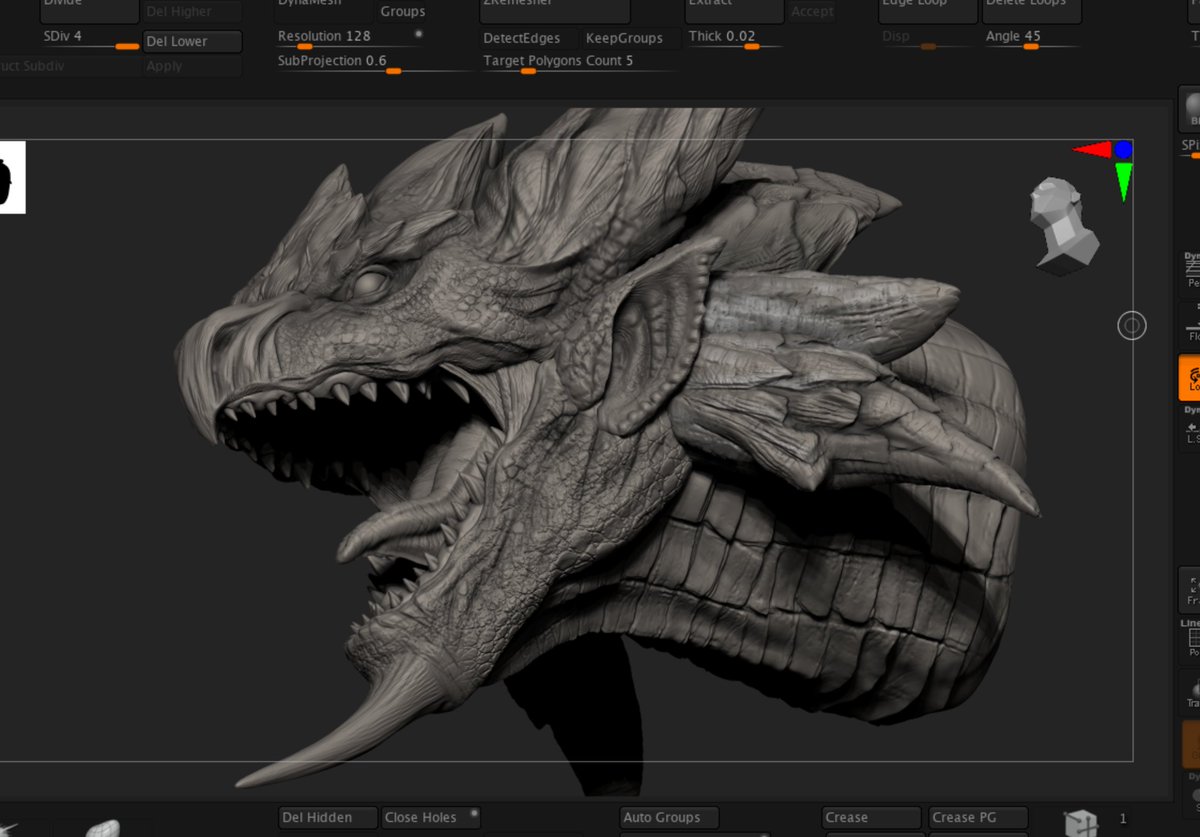Click the Divide button
The image size is (1200, 837).
90,11
